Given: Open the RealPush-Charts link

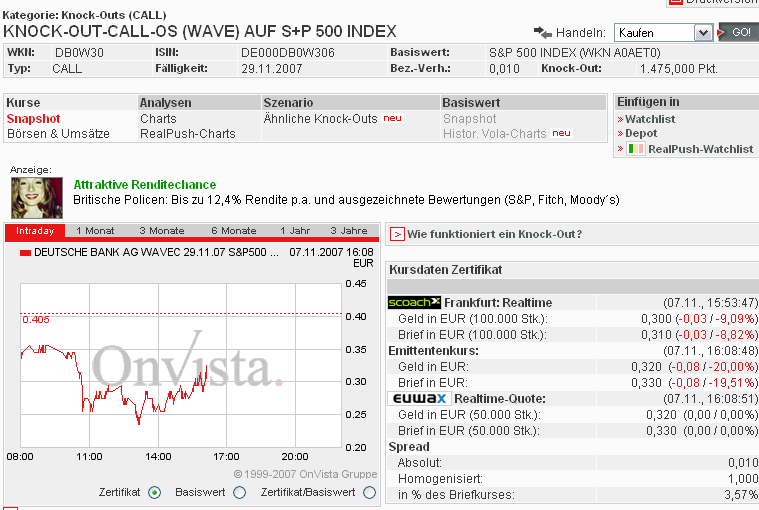Looking at the screenshot, I should [188, 134].
